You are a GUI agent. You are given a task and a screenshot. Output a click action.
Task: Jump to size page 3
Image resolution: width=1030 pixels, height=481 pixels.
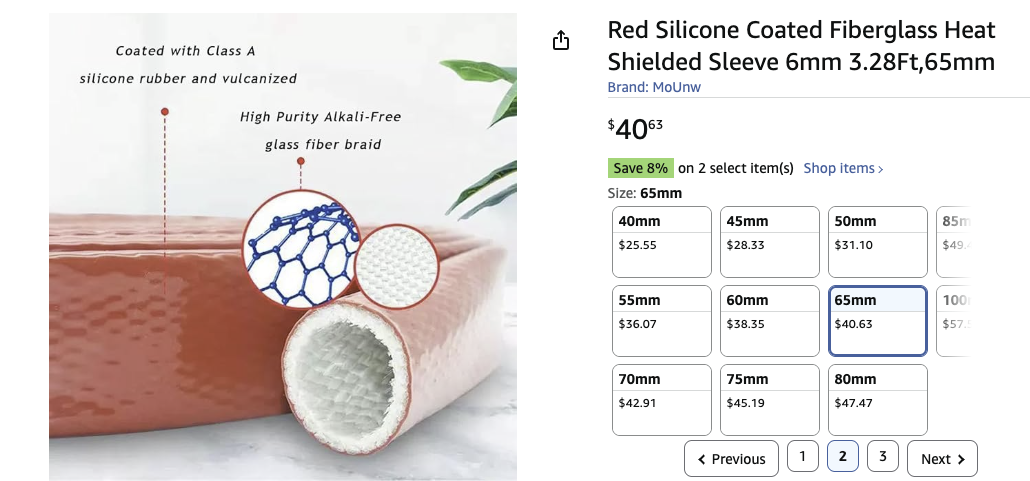[882, 457]
